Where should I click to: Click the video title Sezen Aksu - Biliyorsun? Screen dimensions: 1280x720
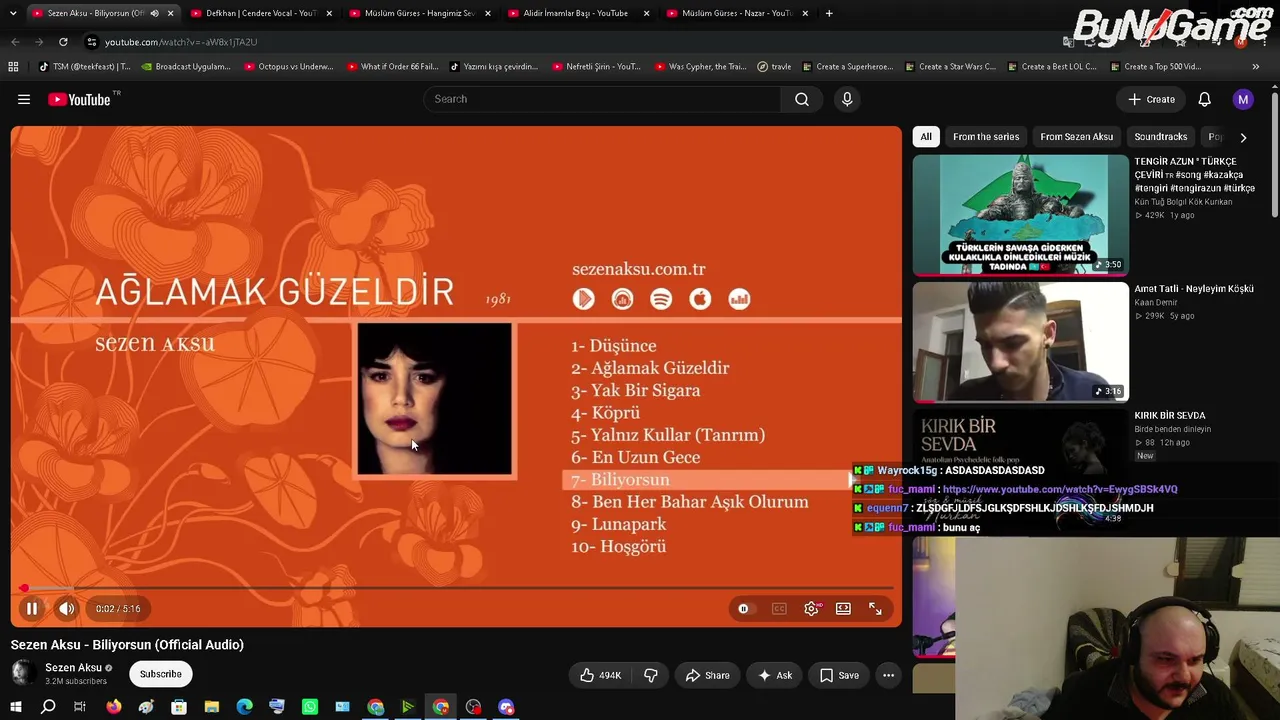click(127, 645)
